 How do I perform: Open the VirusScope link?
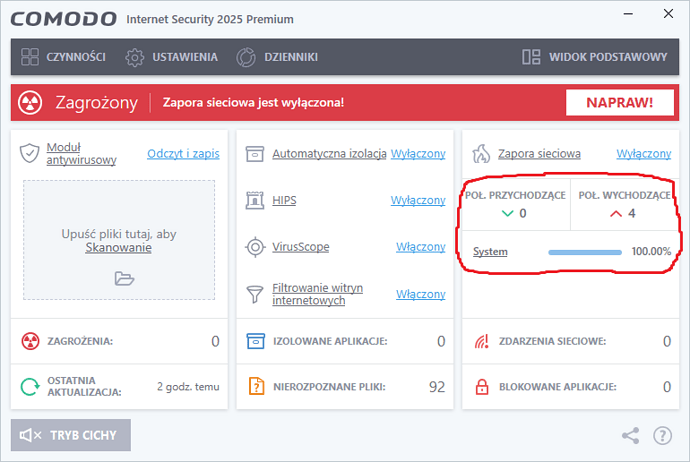(301, 247)
